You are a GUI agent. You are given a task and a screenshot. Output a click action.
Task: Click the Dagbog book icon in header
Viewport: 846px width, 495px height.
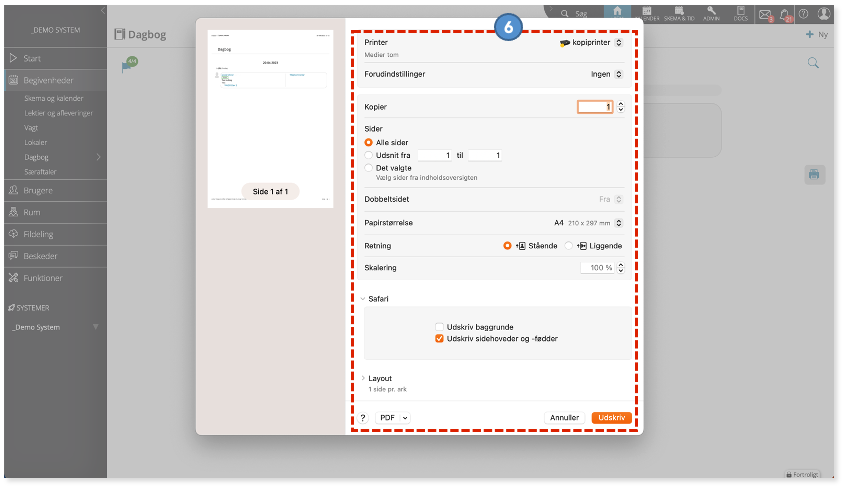click(119, 35)
